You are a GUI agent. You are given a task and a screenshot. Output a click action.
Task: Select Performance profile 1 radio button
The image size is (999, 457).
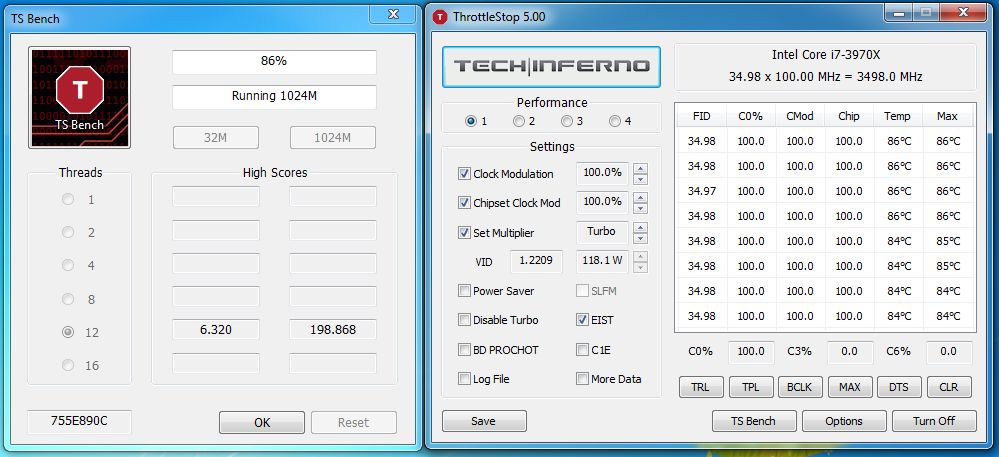(471, 121)
